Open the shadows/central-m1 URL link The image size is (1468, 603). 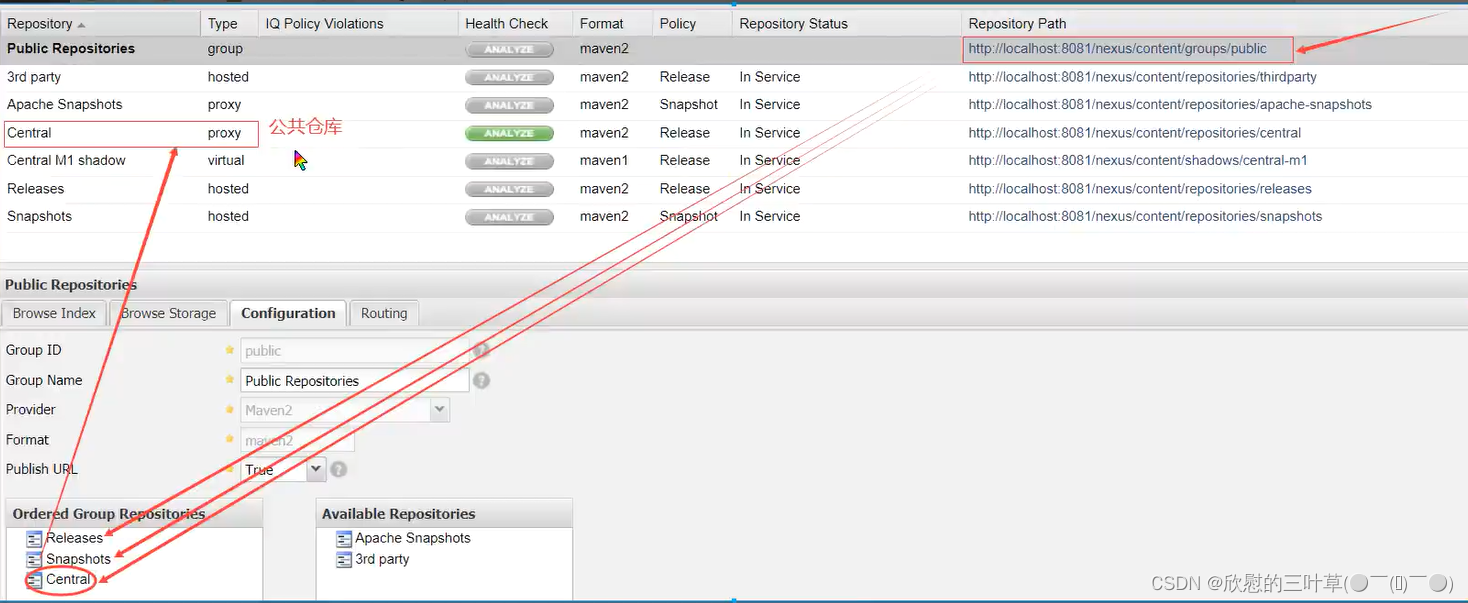coord(1137,161)
